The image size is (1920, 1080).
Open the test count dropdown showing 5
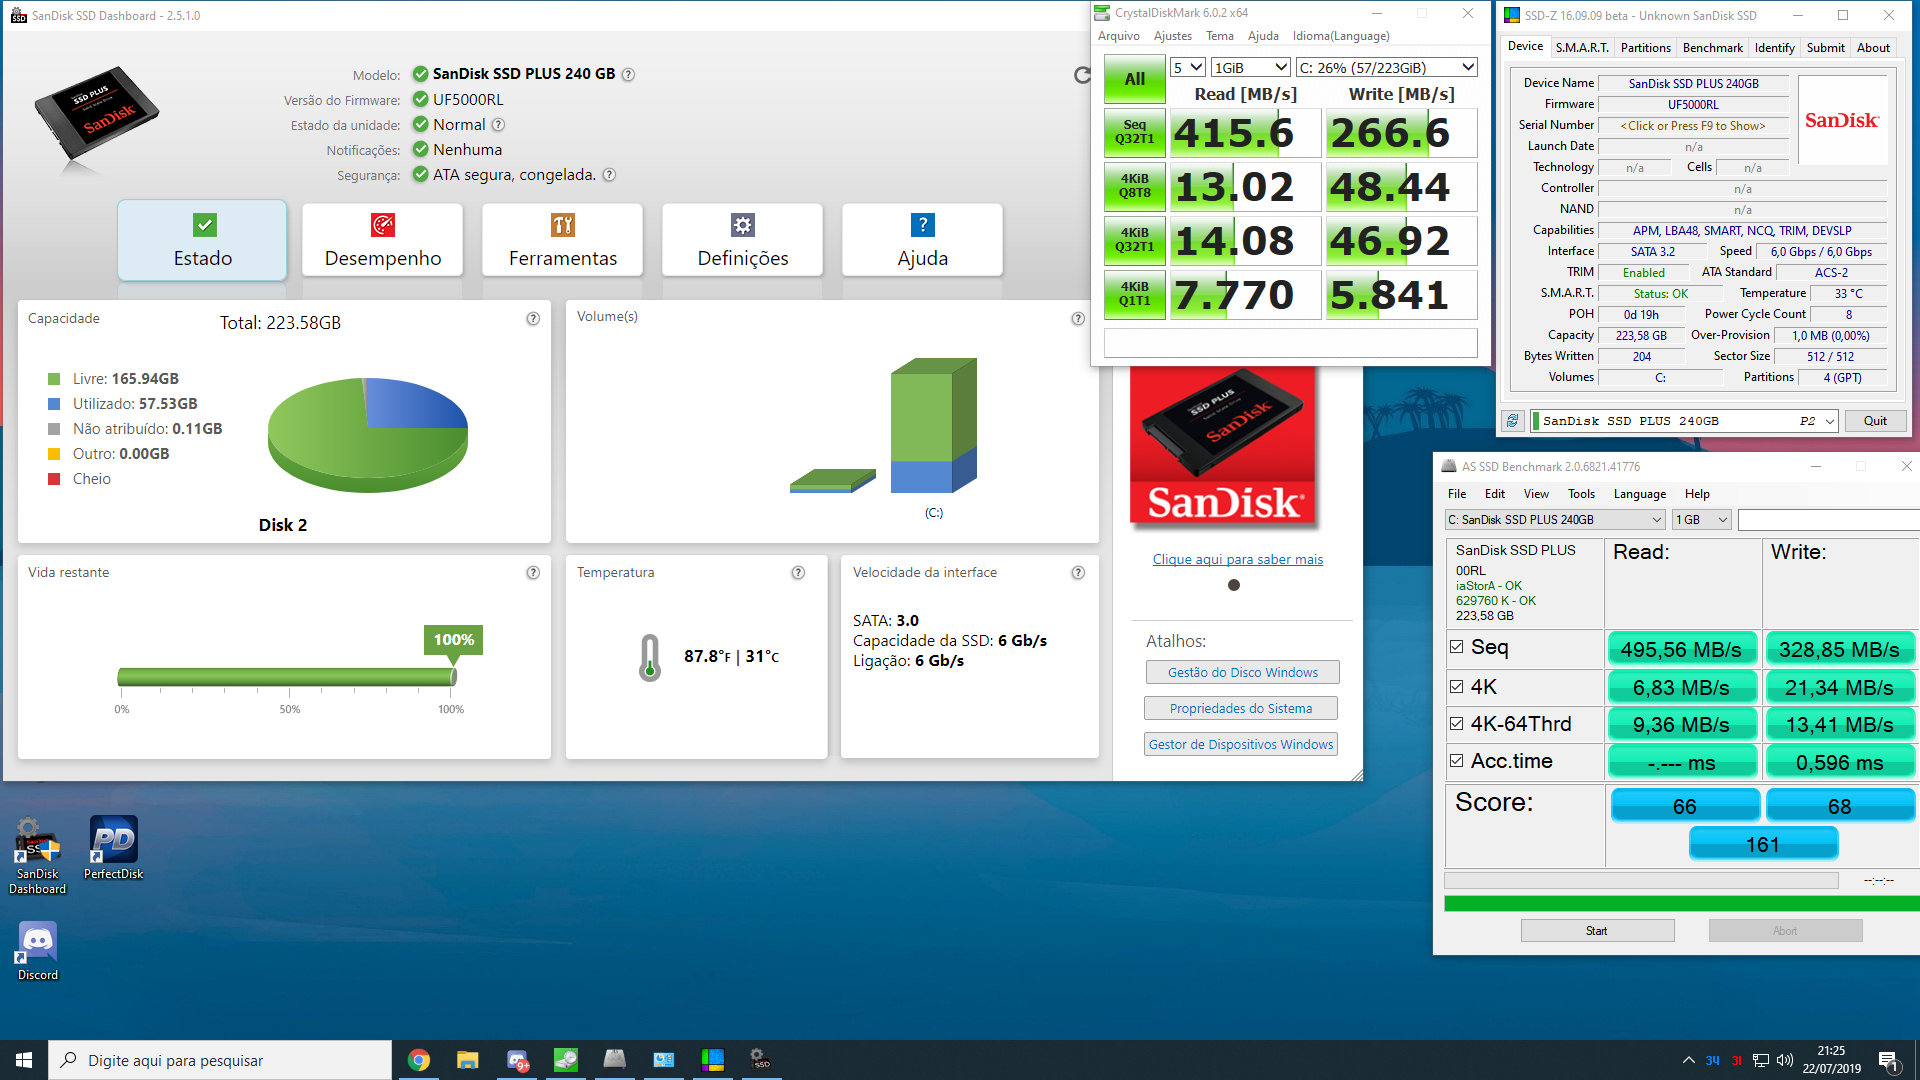(1188, 67)
